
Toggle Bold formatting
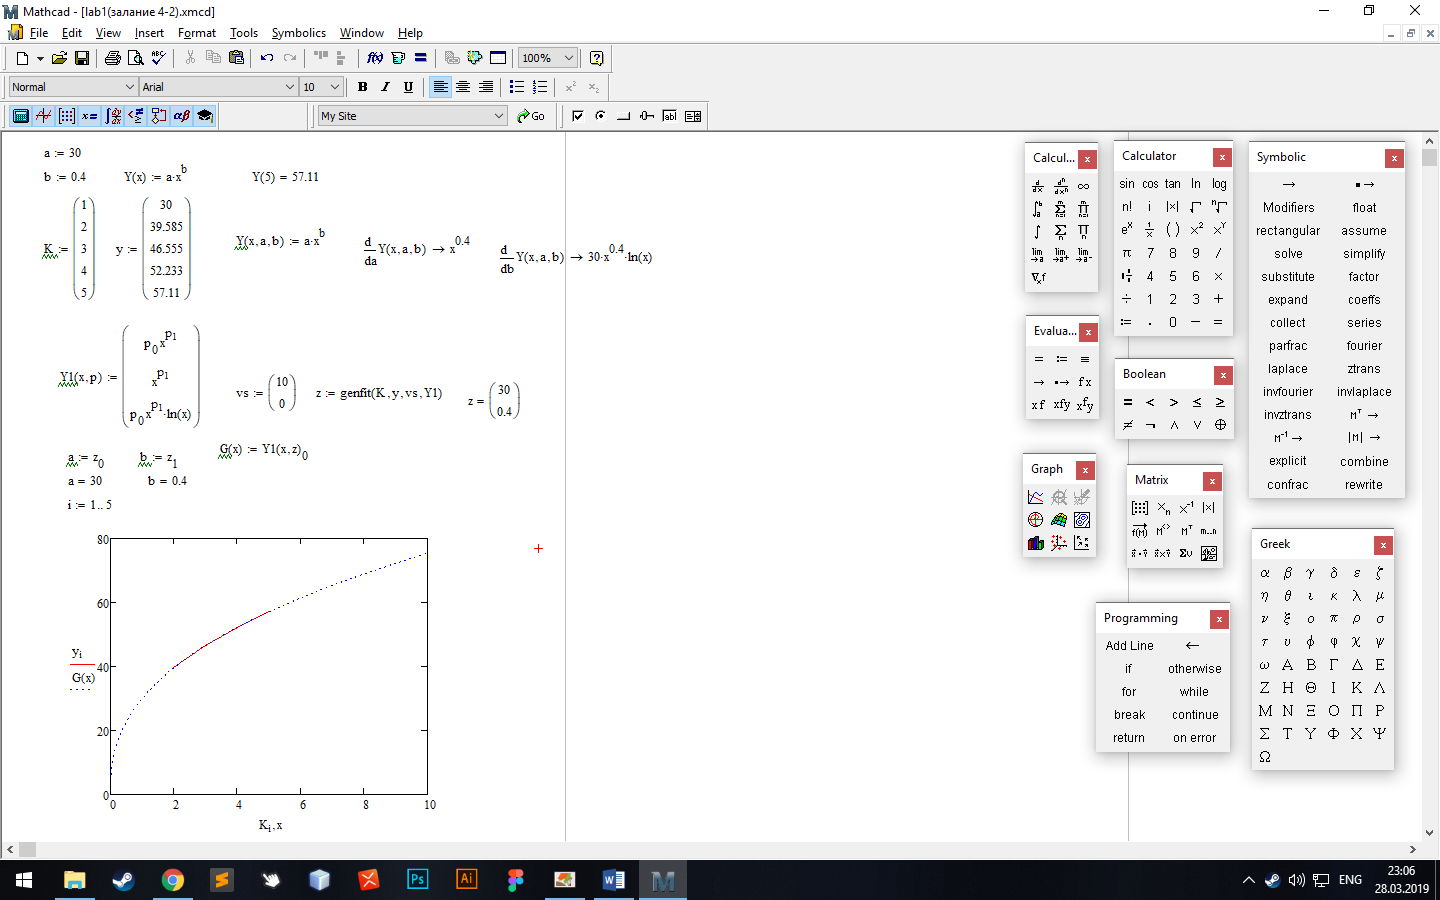tap(362, 87)
